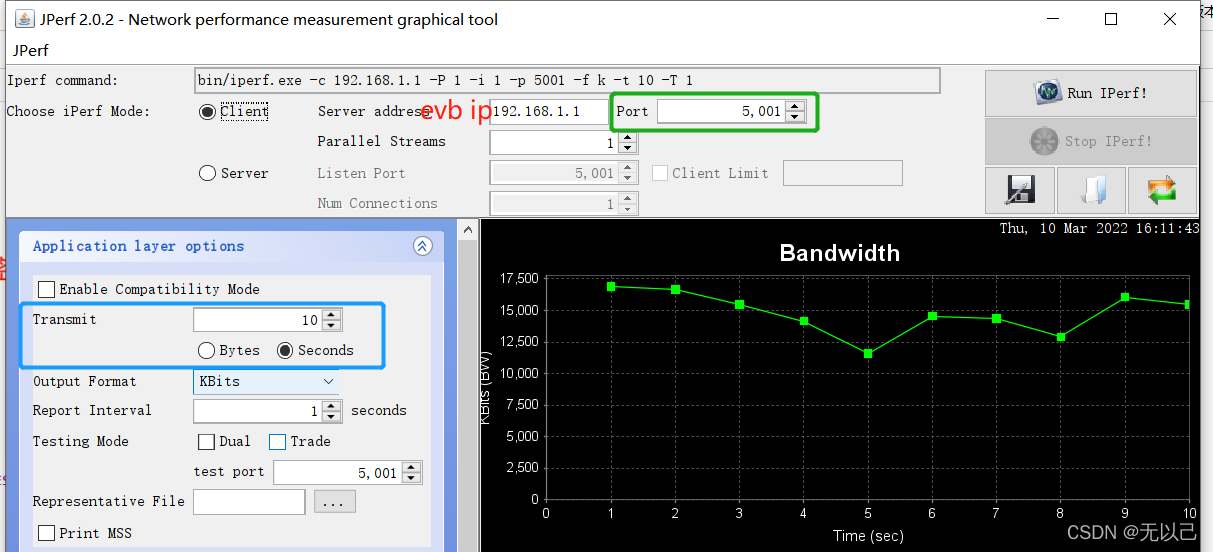Click the Bandwidth chart title
Screen dimensions: 1213x552
coord(840,253)
